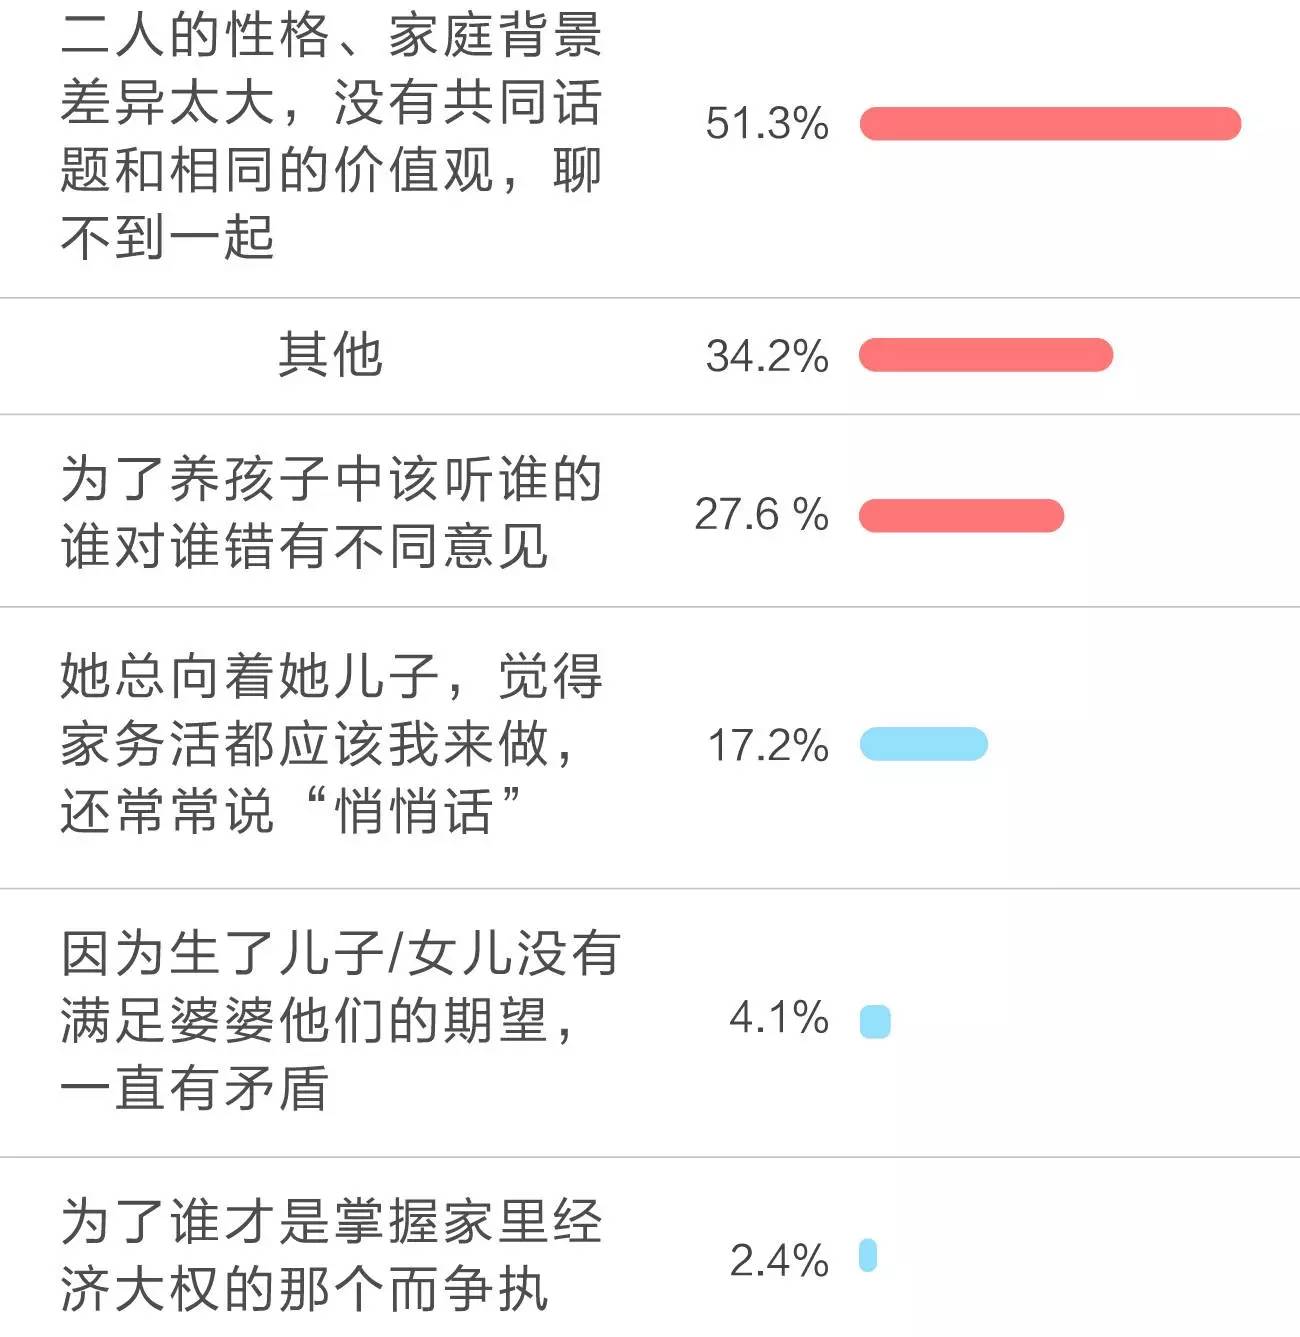Click the 51.3% red progress bar
This screenshot has height=1337, width=1300.
click(x=1050, y=124)
